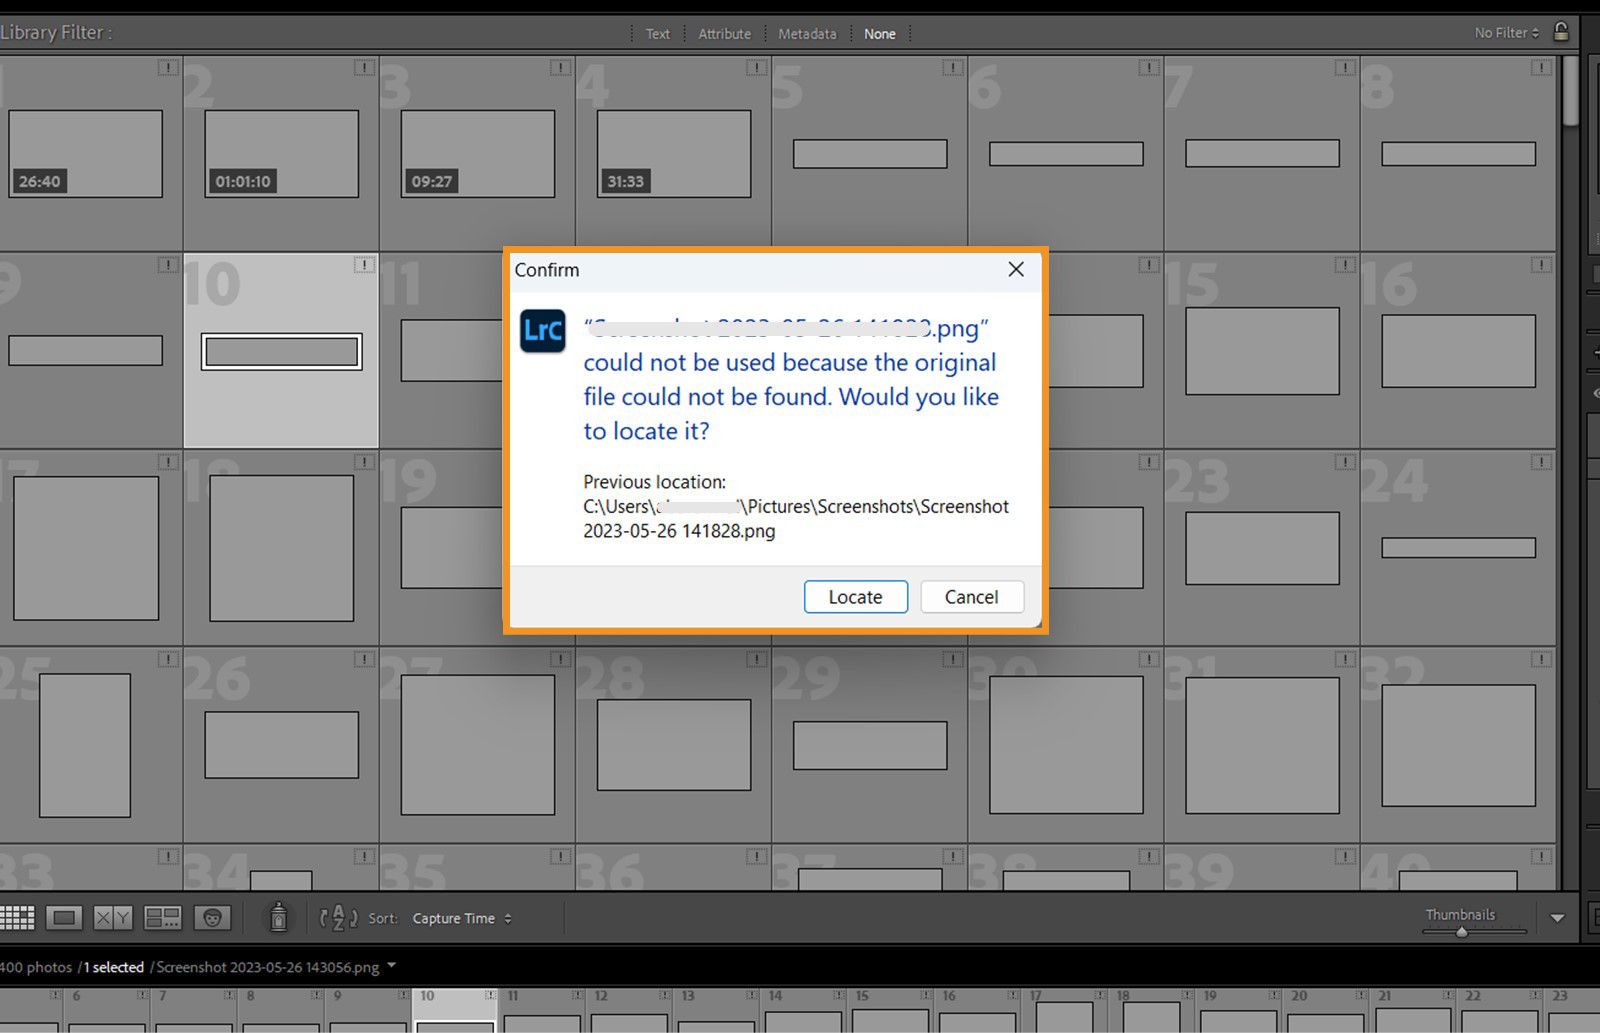Select video thumbnail with duration 09:27

477,153
